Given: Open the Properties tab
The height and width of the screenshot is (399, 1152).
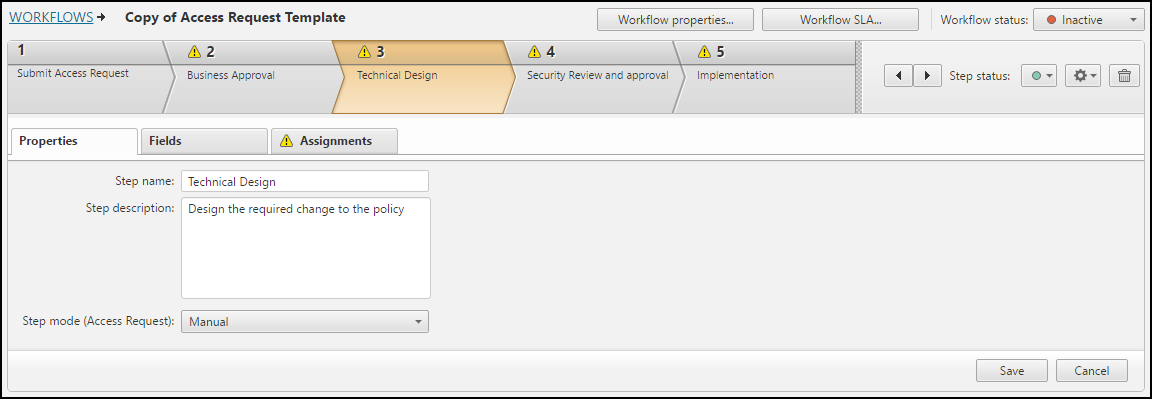Looking at the screenshot, I should click(74, 141).
